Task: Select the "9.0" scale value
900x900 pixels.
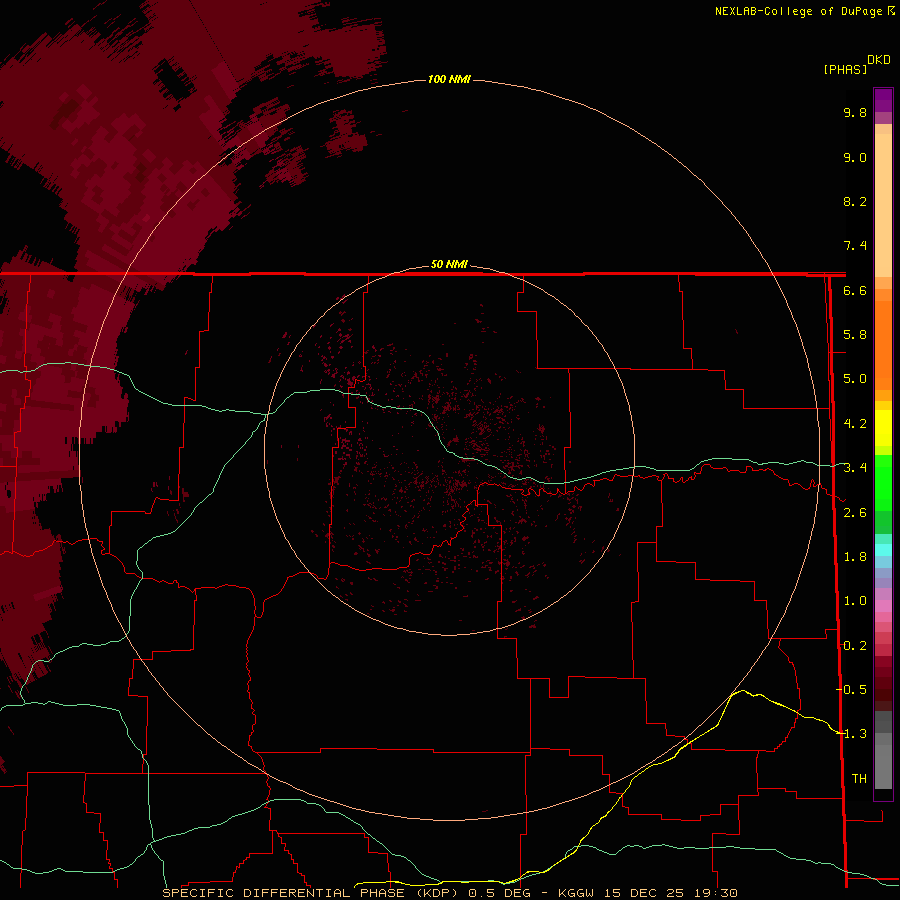Action: pyautogui.click(x=855, y=157)
